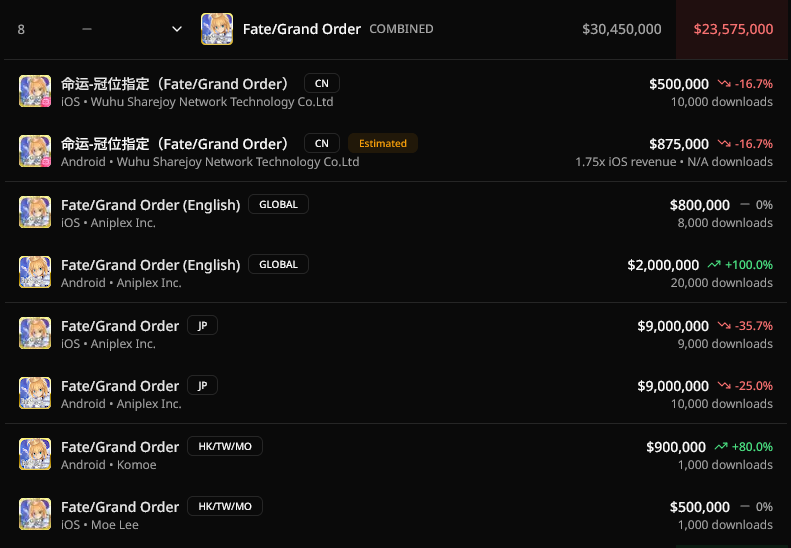The image size is (791, 548).
Task: Click the 'Android • Komoe' subtitle
Action: [x=108, y=465]
